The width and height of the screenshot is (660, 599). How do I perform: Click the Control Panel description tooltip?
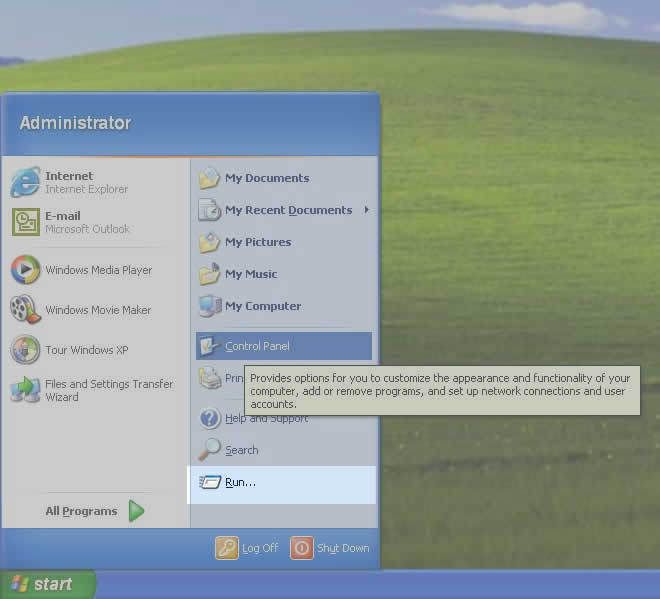tap(442, 391)
